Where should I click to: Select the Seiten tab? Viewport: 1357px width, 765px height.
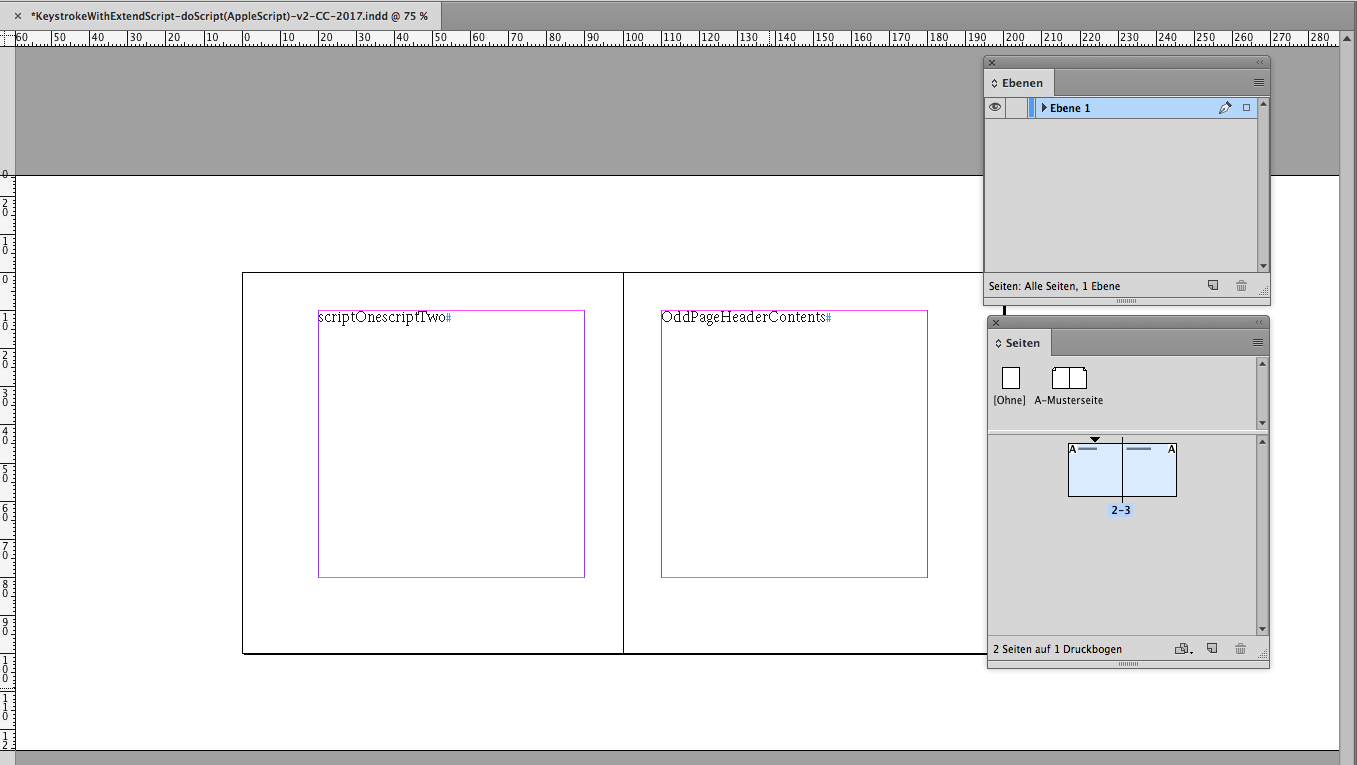(1019, 343)
